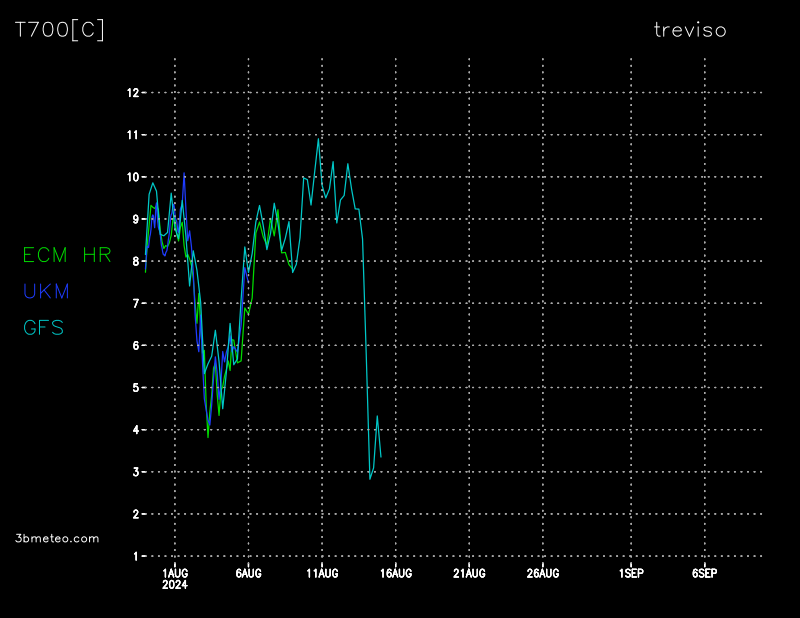Click the 1SEP date tick label
Image resolution: width=800 pixels, height=618 pixels.
pyautogui.click(x=631, y=573)
